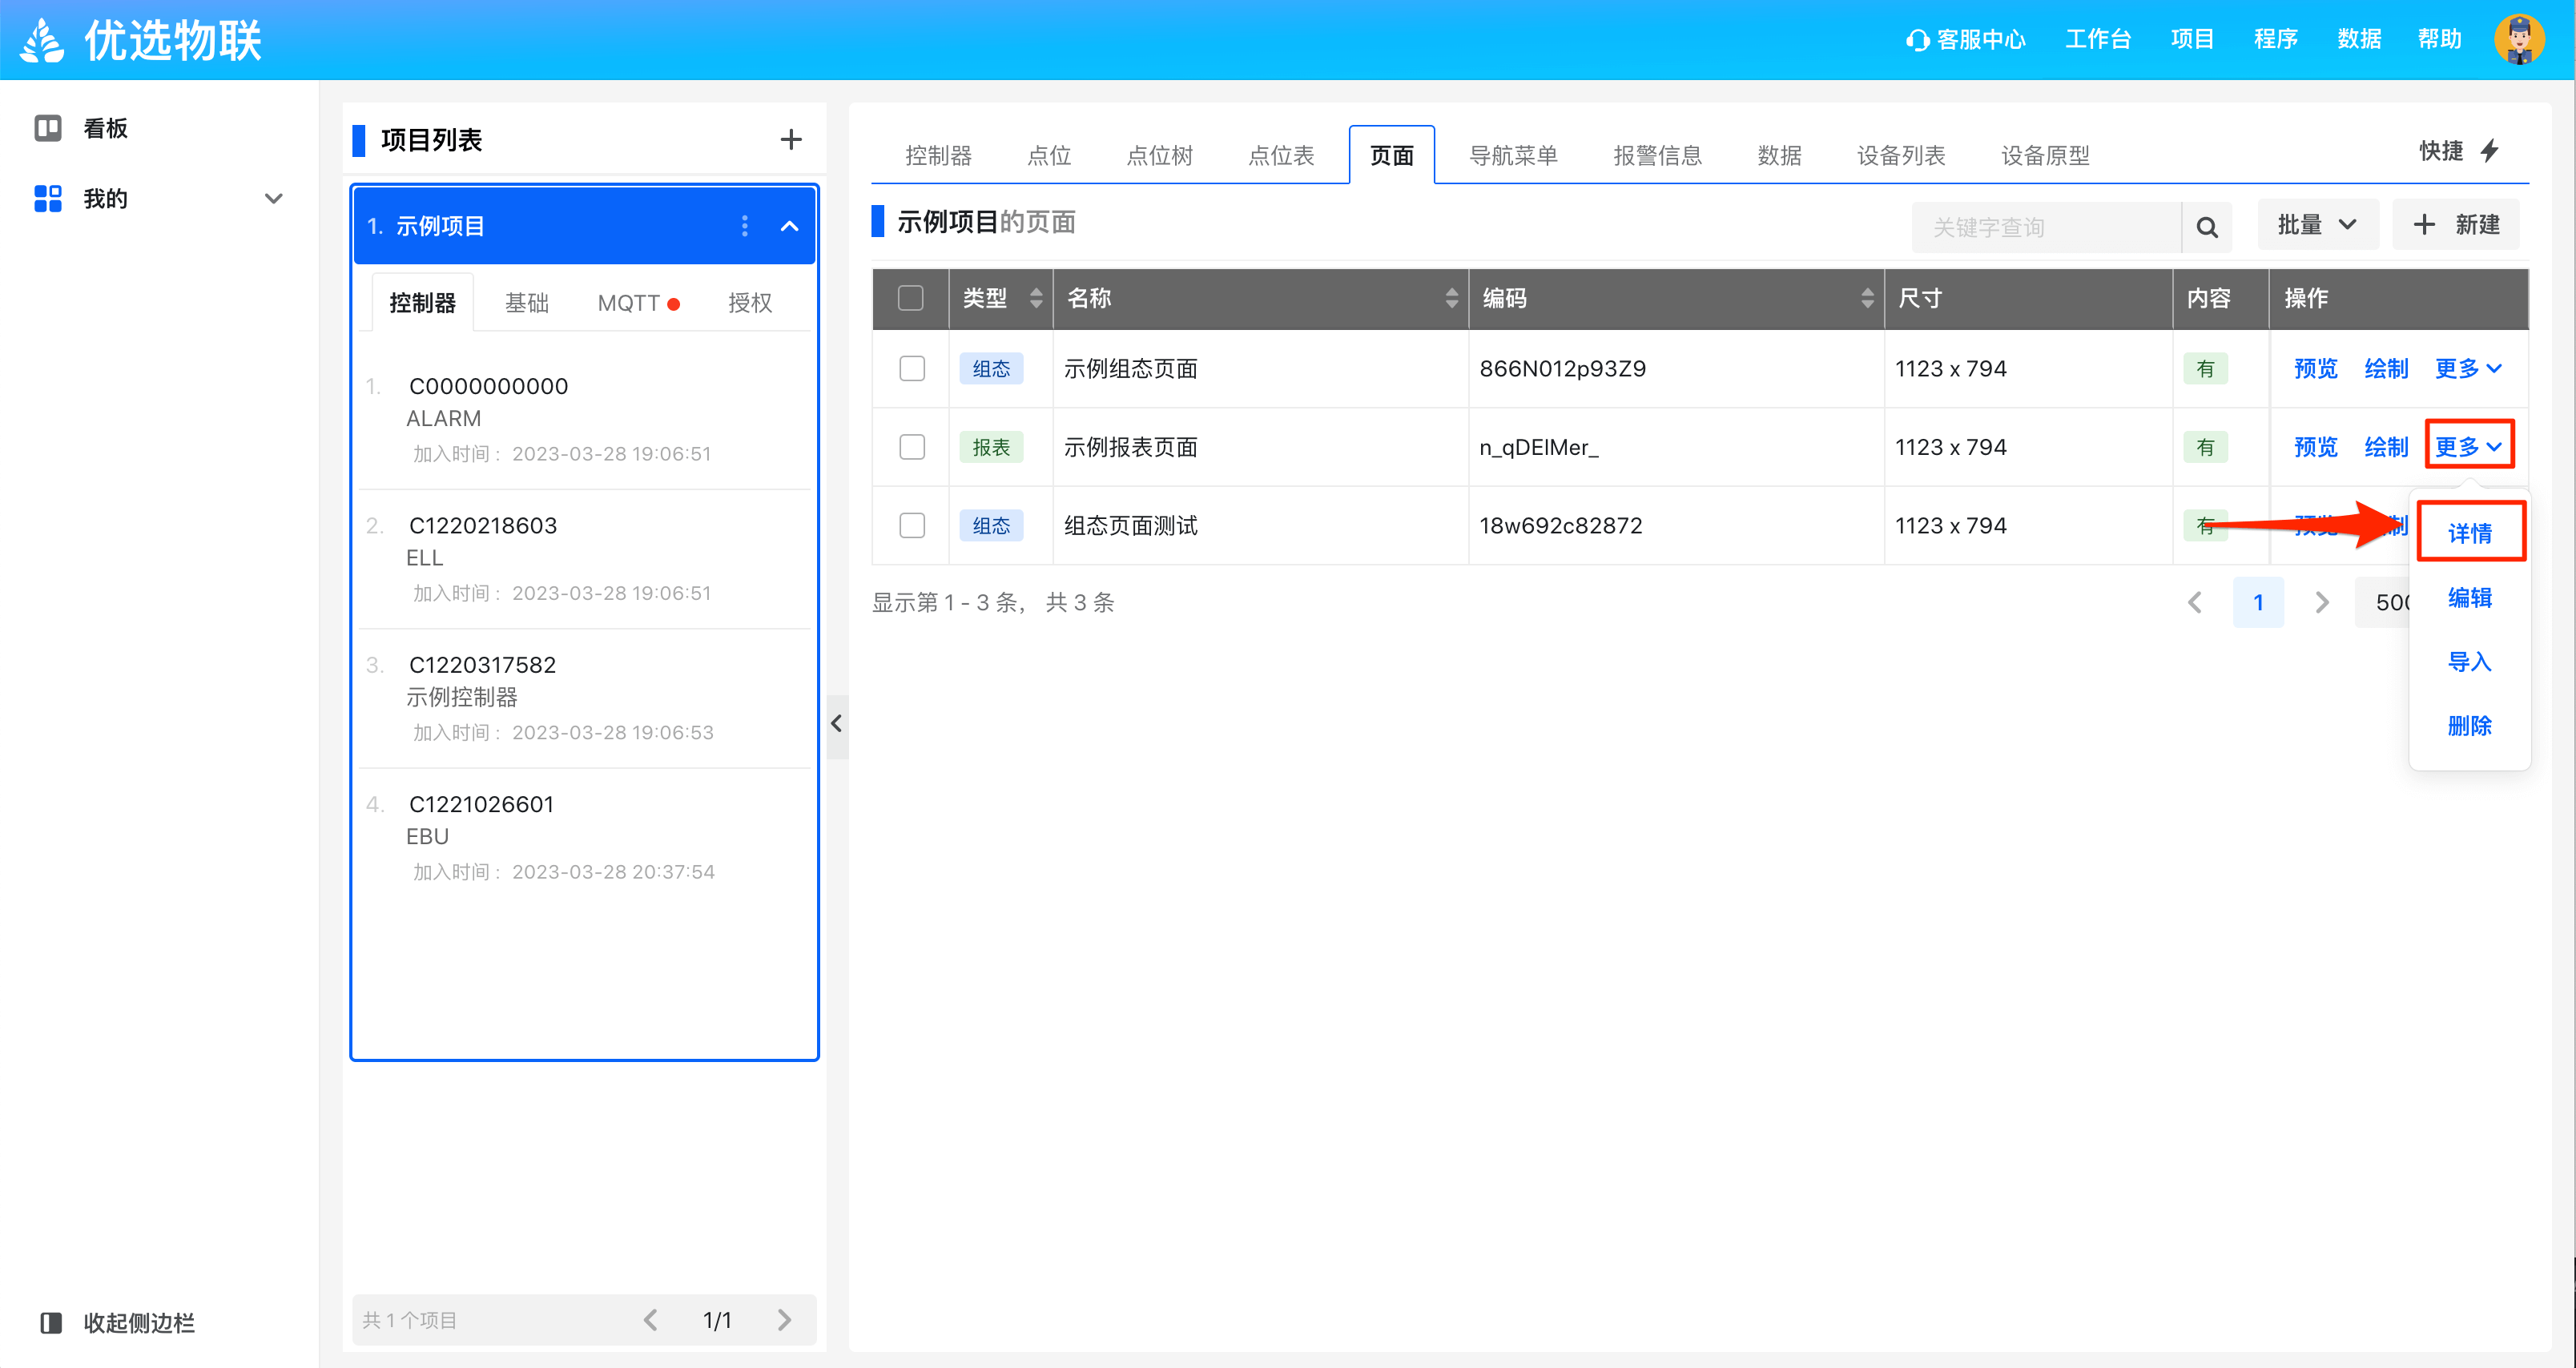The image size is (2576, 1368).
Task: Check the box for 组态页面测试
Action: click(912, 525)
